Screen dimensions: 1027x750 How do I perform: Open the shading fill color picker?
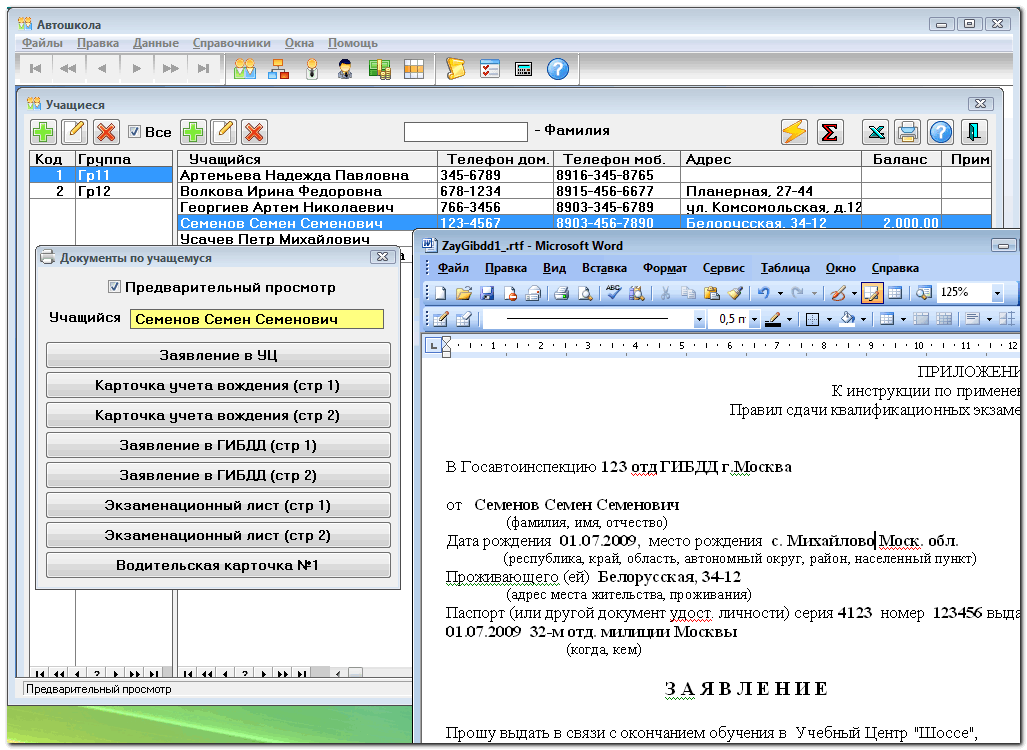(862, 320)
